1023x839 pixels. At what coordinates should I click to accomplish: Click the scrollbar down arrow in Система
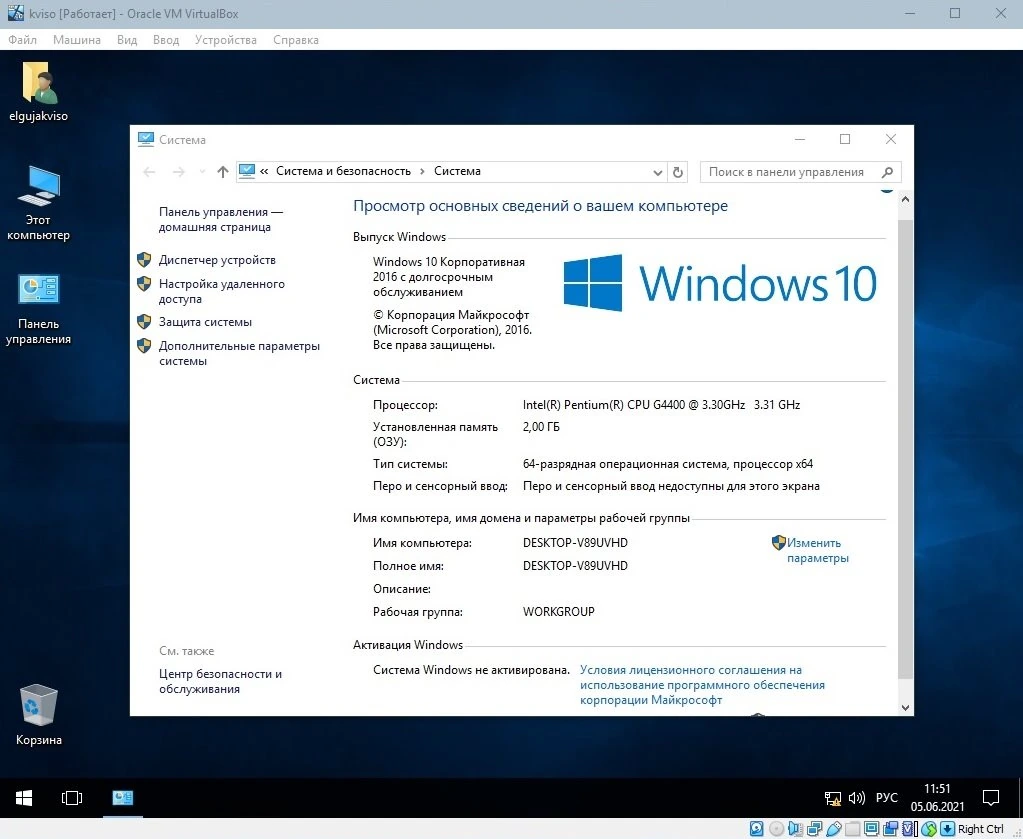coord(905,707)
